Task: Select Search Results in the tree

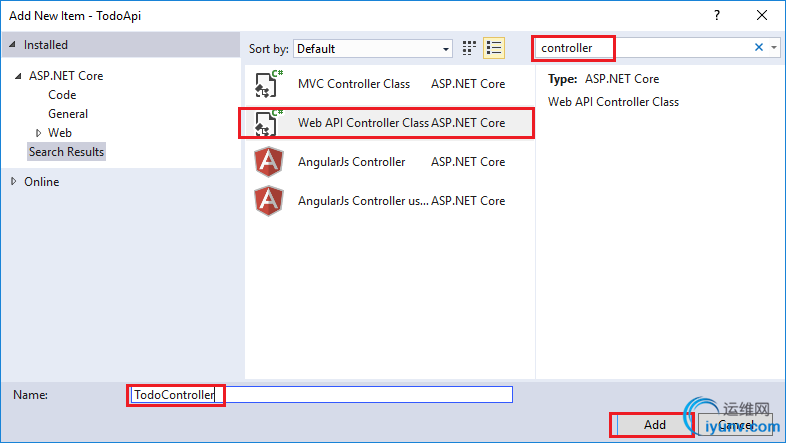Action: pyautogui.click(x=66, y=152)
